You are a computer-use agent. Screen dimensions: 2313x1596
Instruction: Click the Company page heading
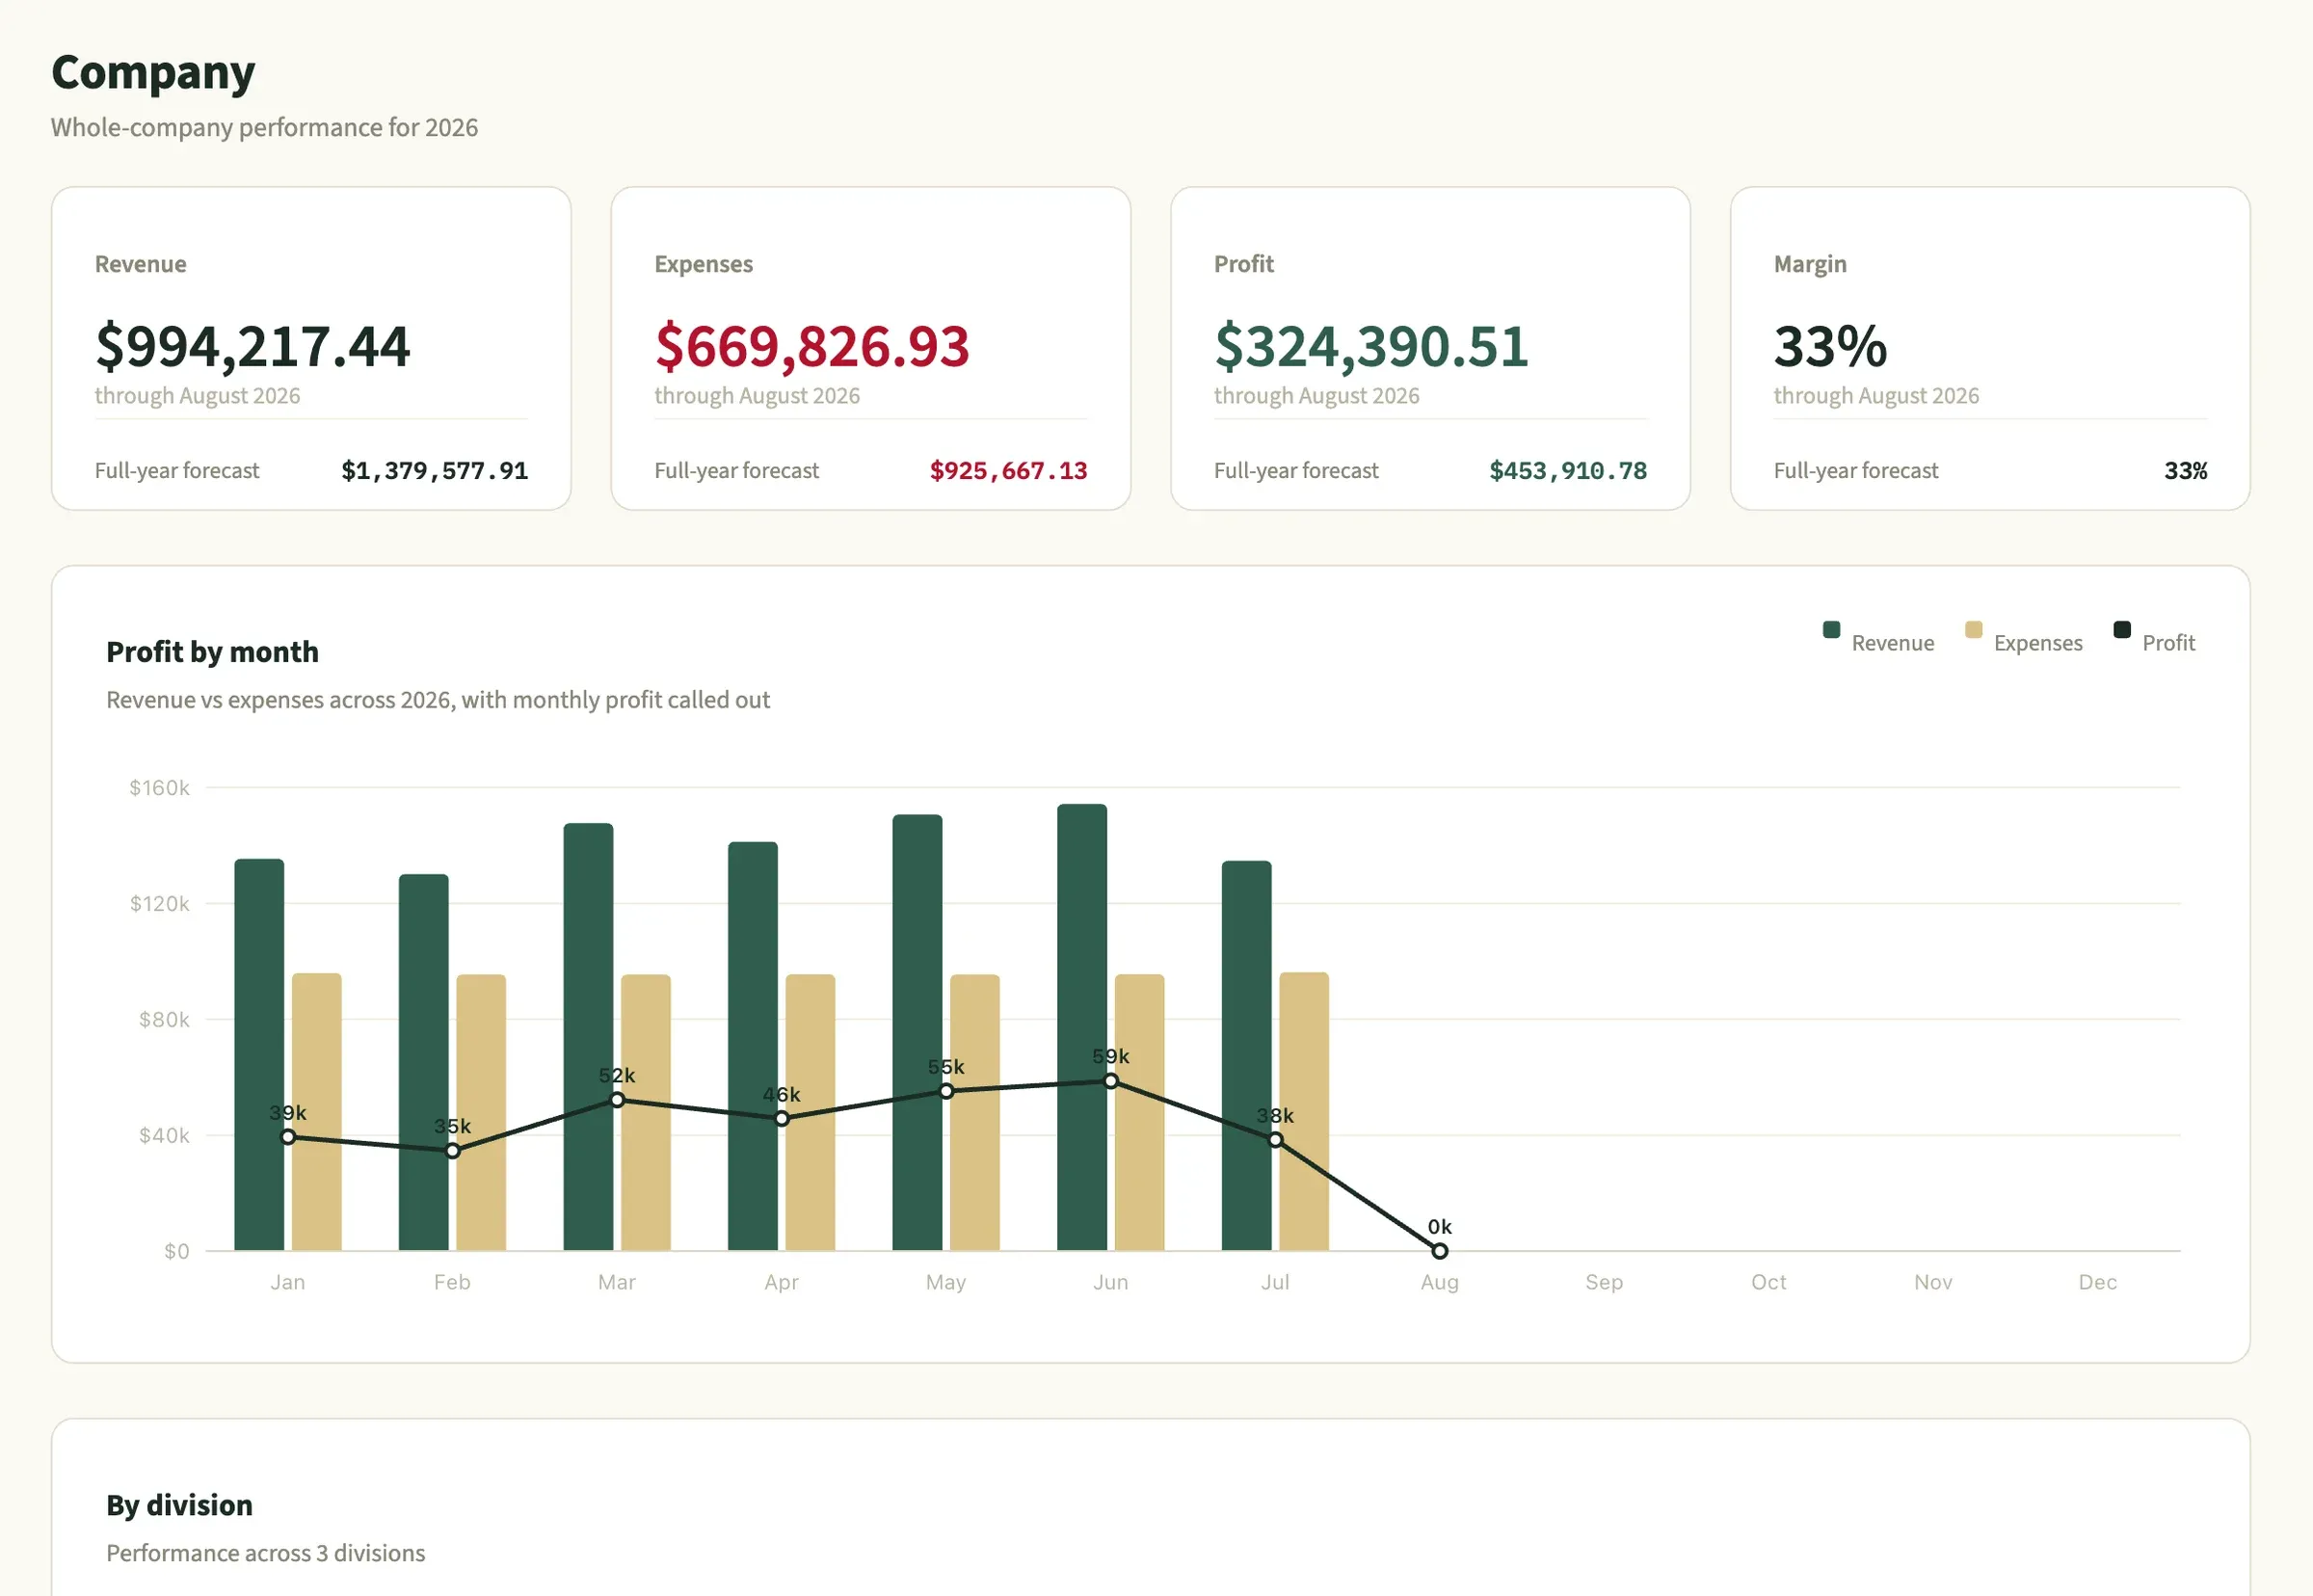point(153,73)
